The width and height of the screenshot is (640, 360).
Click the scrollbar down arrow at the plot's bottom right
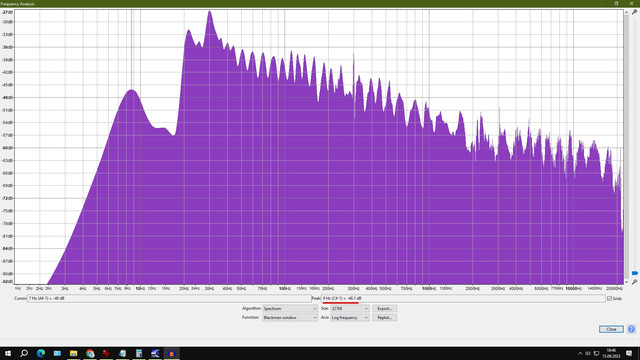(626, 282)
